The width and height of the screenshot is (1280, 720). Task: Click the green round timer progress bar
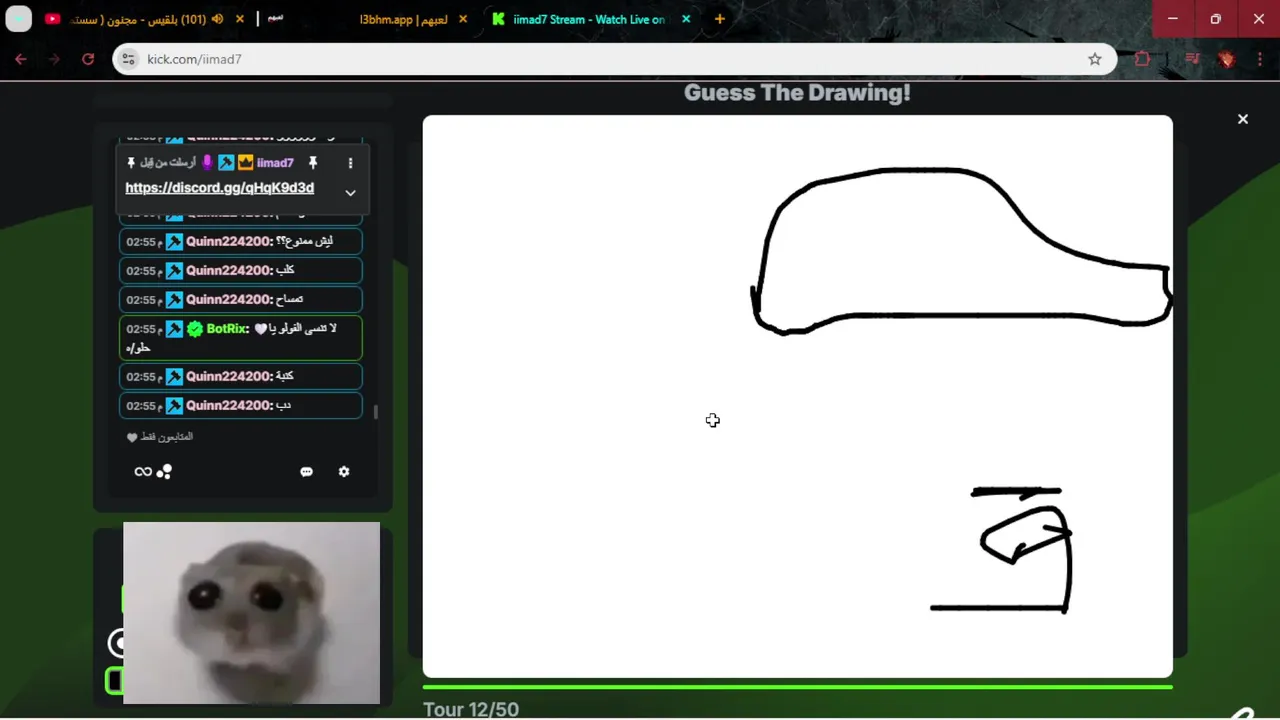pos(797,687)
